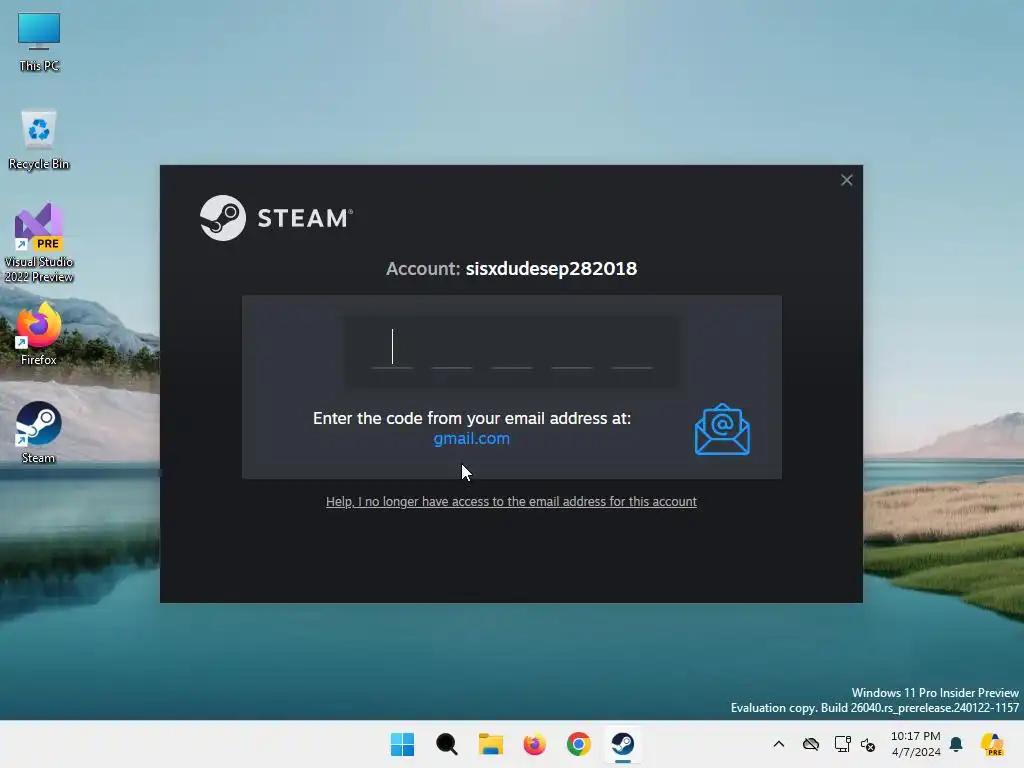Open the clock showing 10:17 PM
Image resolution: width=1024 pixels, height=768 pixels.
click(916, 744)
